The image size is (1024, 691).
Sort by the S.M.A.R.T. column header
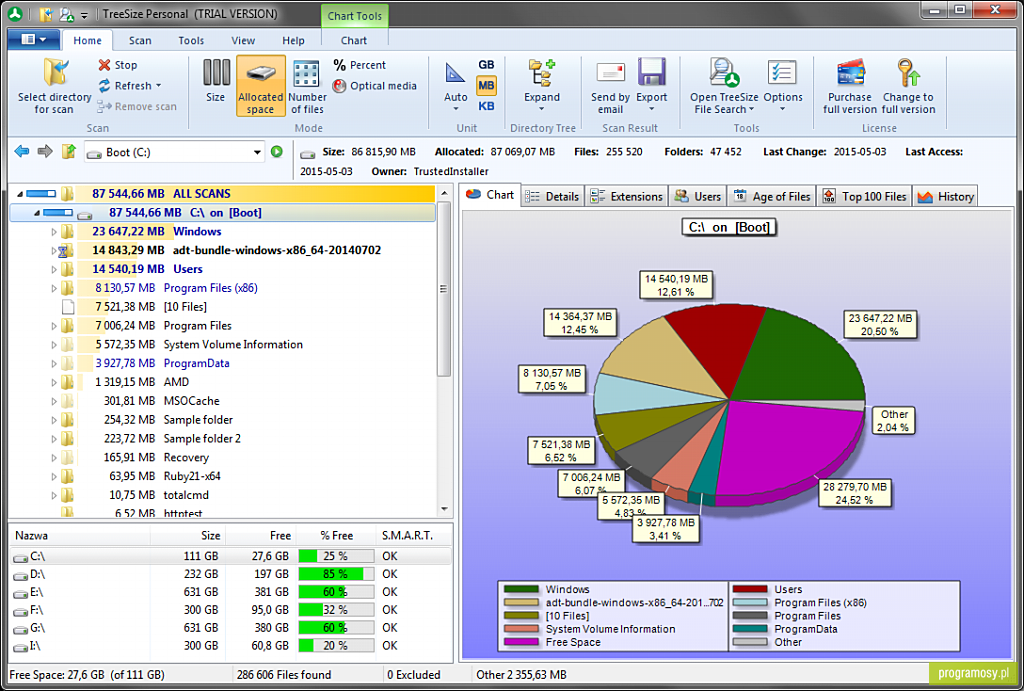pos(408,536)
